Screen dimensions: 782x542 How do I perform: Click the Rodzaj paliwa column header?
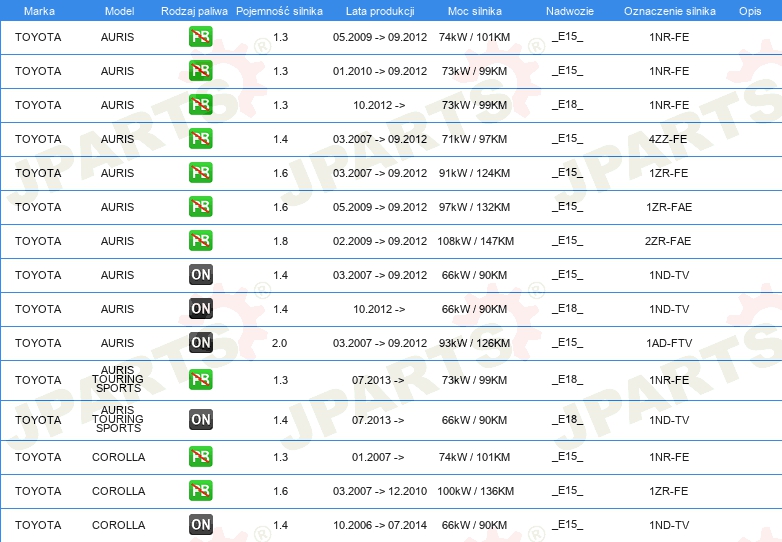coord(194,11)
